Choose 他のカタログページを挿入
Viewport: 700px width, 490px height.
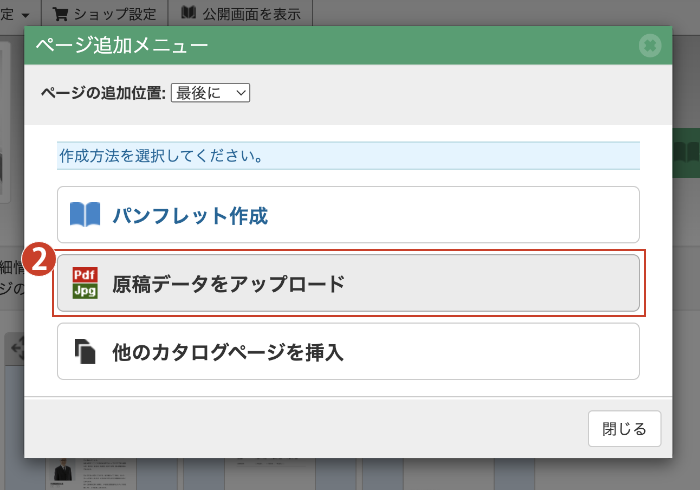[x=348, y=352]
